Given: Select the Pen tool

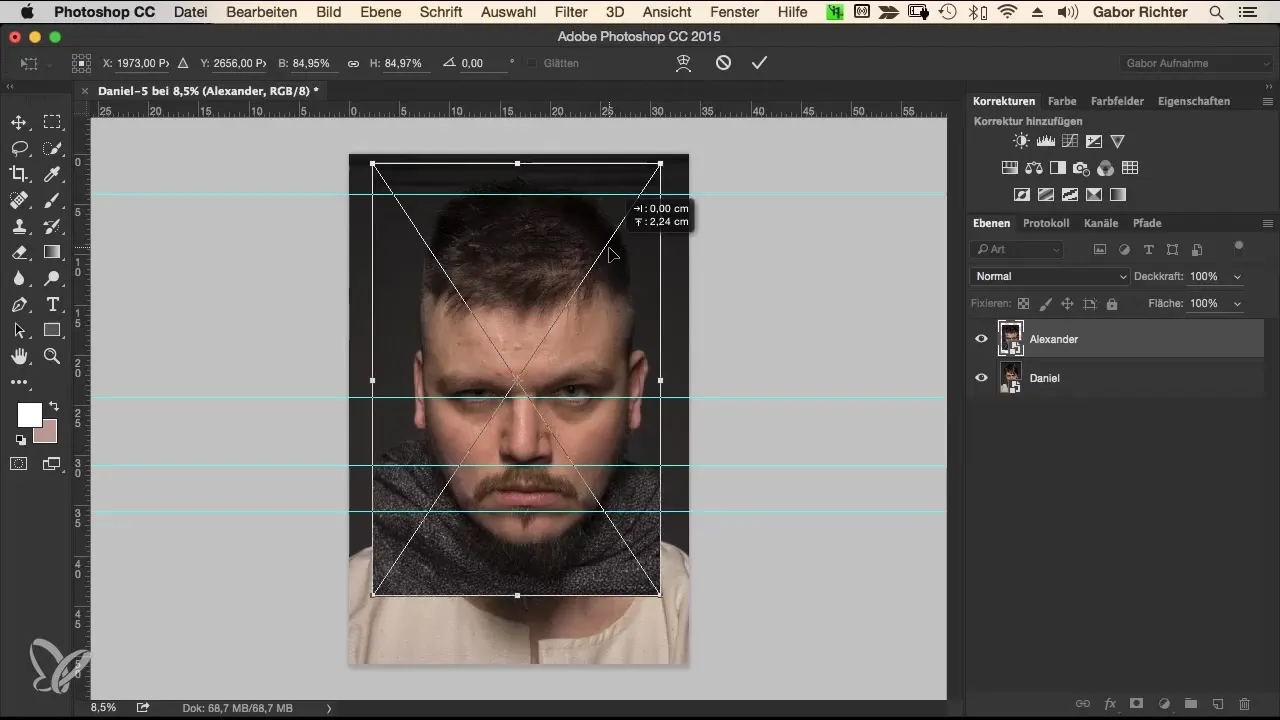Looking at the screenshot, I should pyautogui.click(x=19, y=304).
